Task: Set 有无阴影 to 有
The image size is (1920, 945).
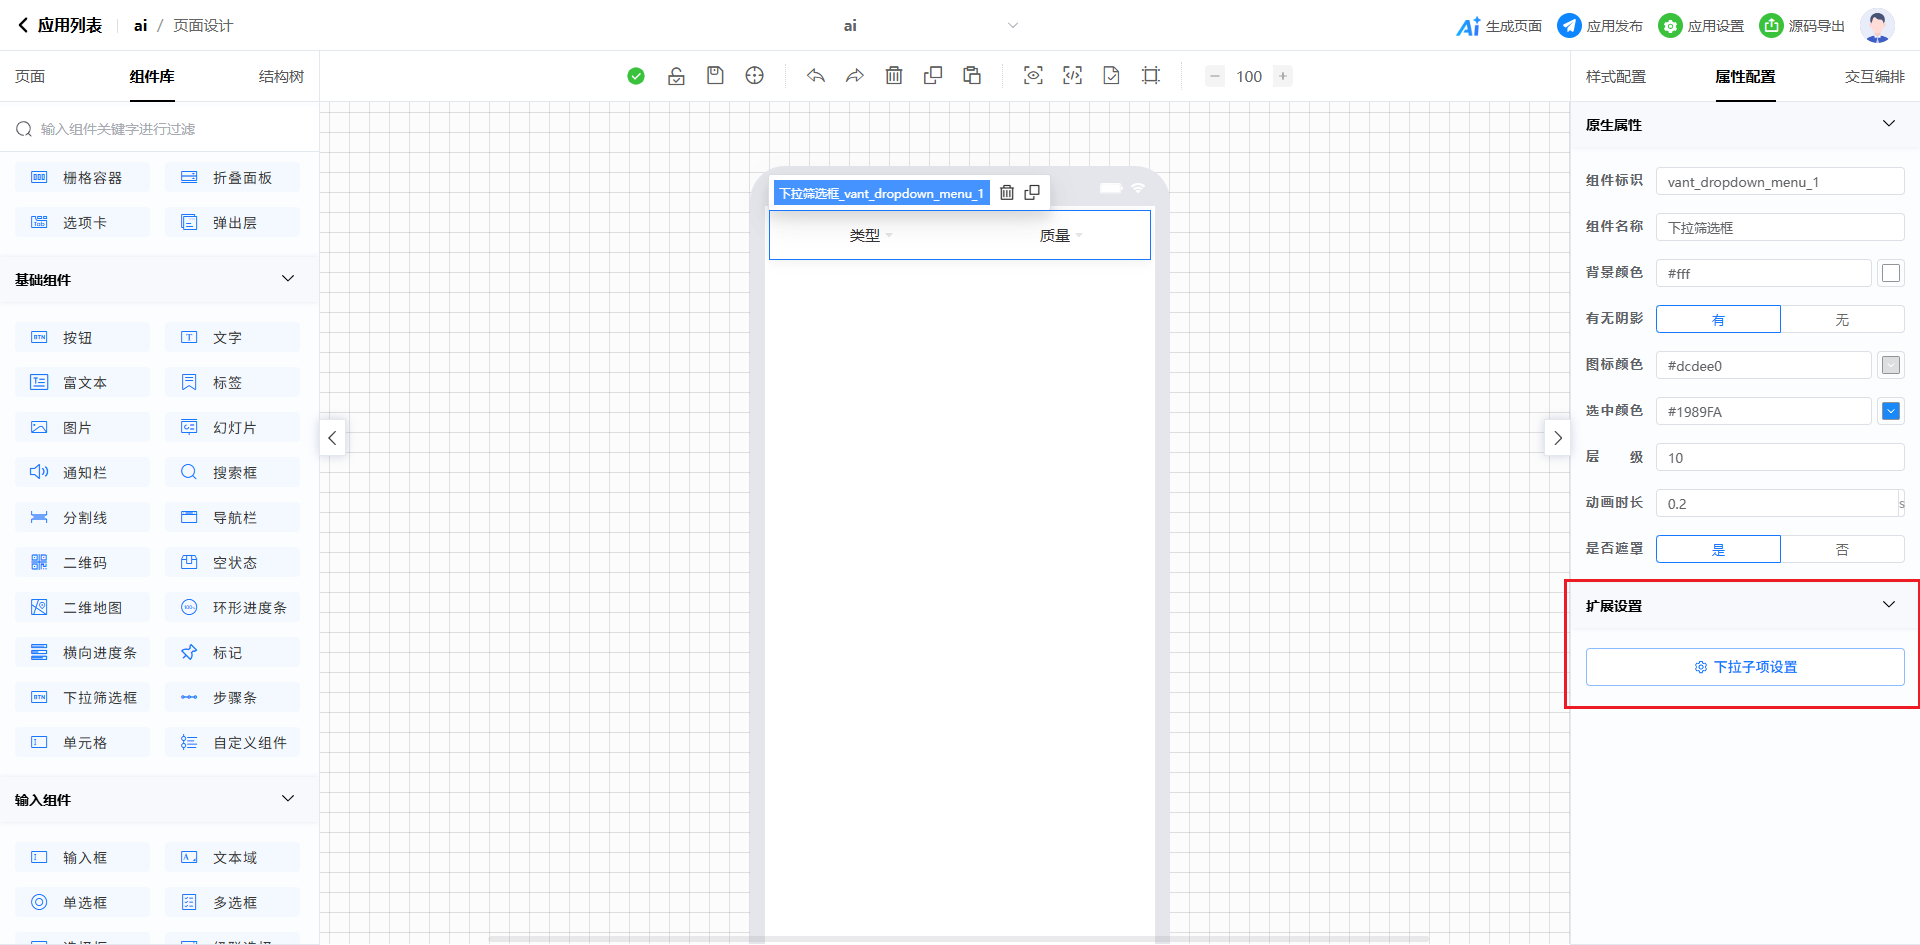Action: [x=1718, y=320]
